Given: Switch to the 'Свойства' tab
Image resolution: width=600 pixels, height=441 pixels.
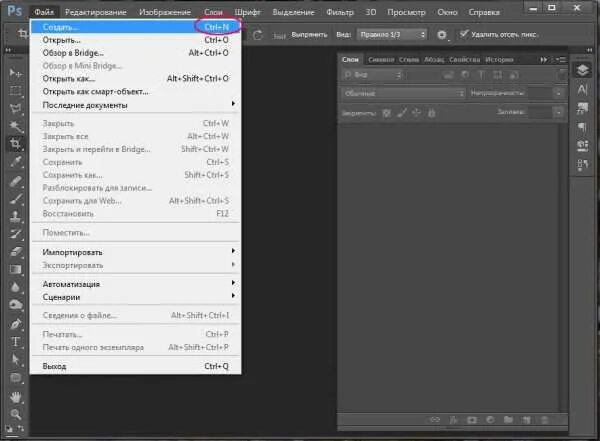Looking at the screenshot, I should click(x=465, y=60).
